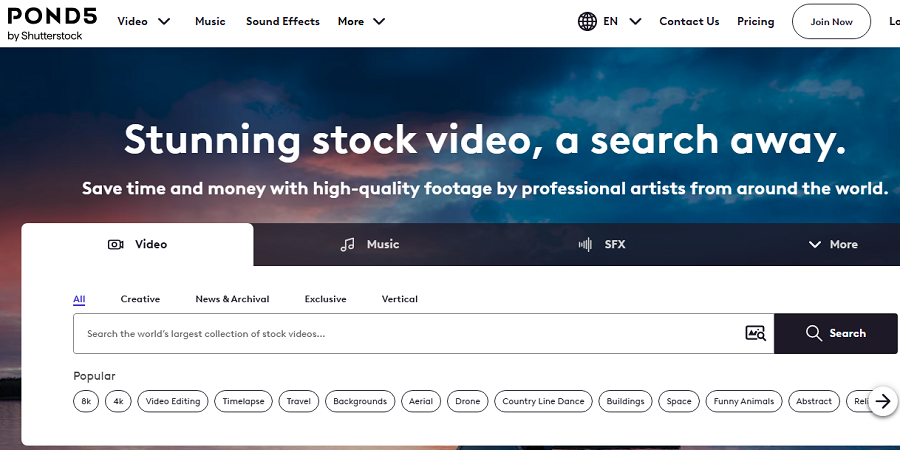
Task: Select the Country Line Dance tag
Action: [543, 401]
